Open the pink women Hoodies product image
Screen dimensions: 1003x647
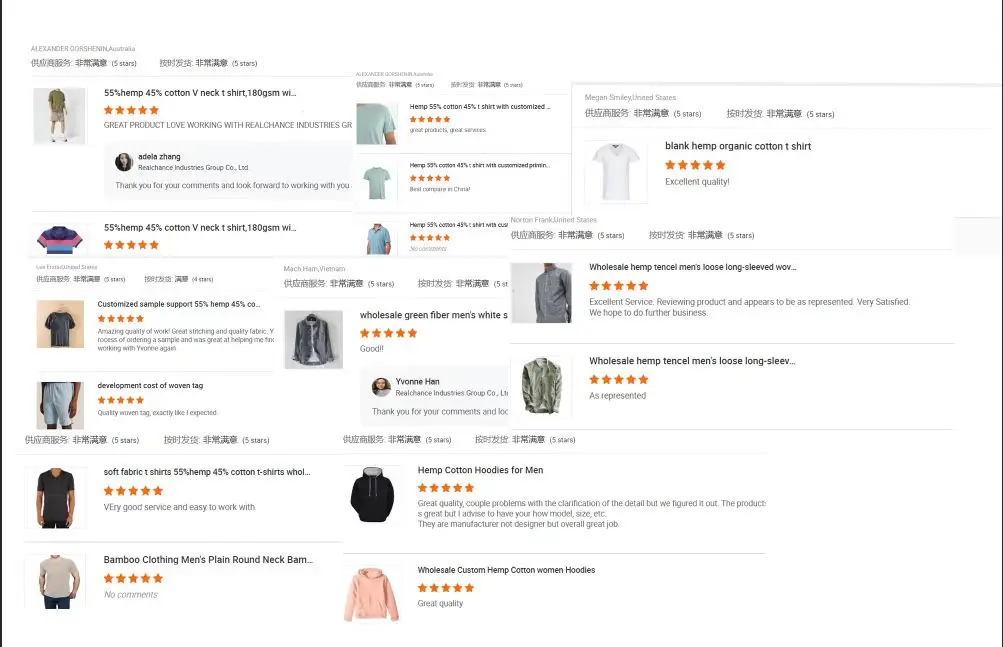372,593
